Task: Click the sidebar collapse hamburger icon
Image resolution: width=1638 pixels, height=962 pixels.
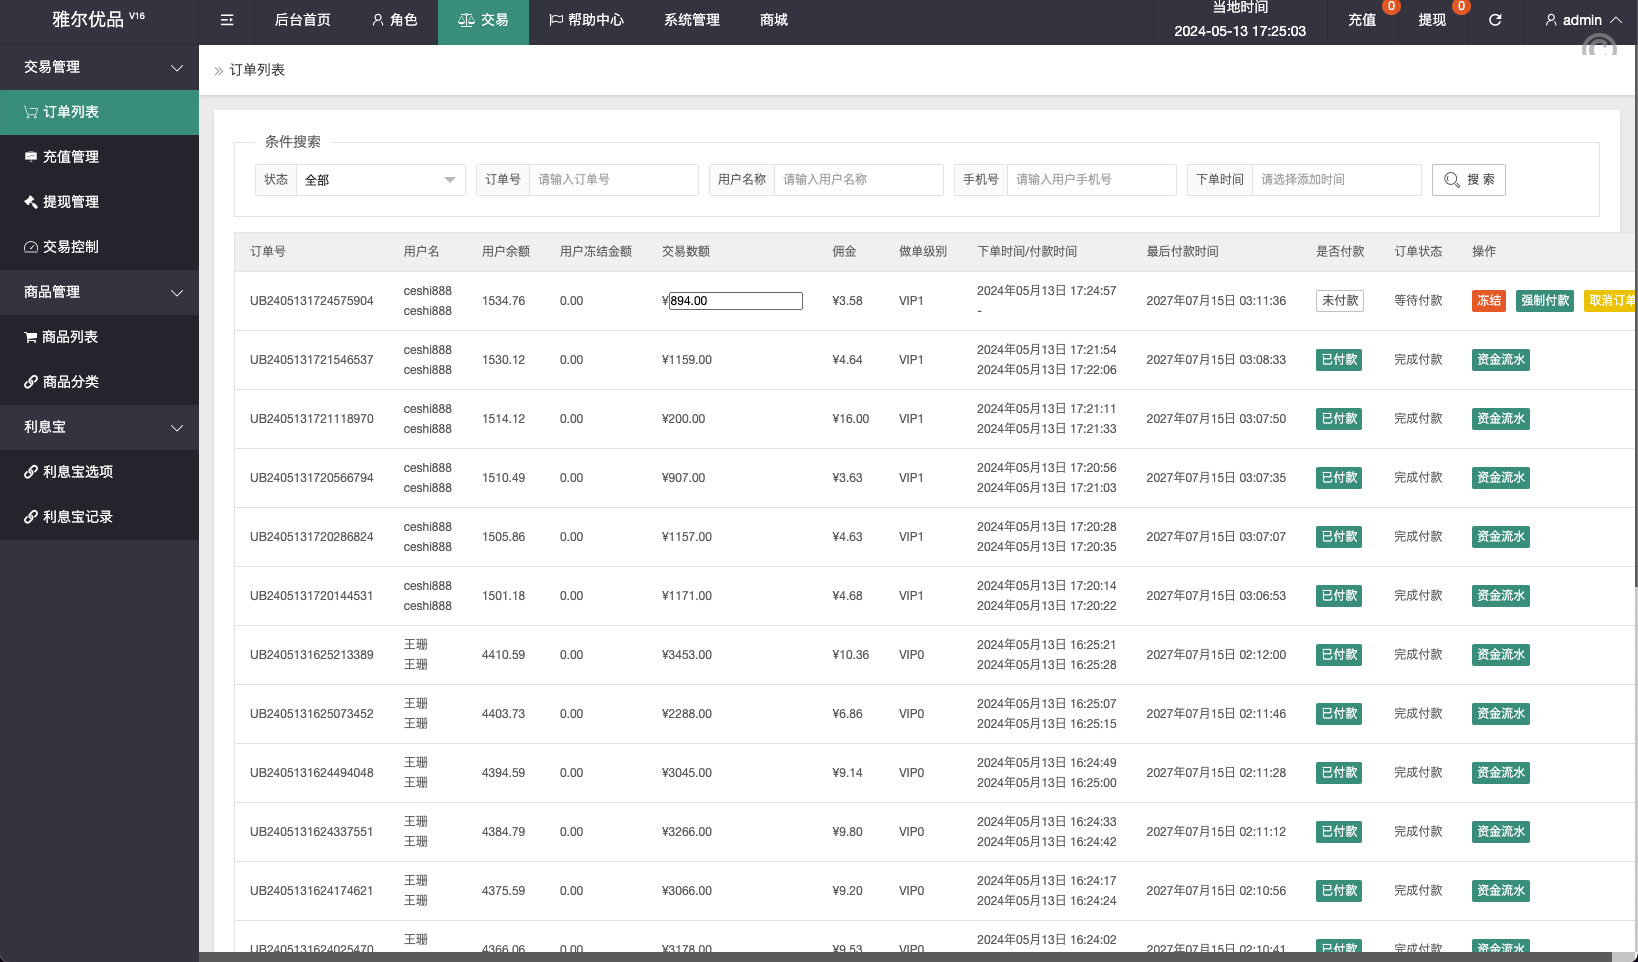Action: click(227, 20)
